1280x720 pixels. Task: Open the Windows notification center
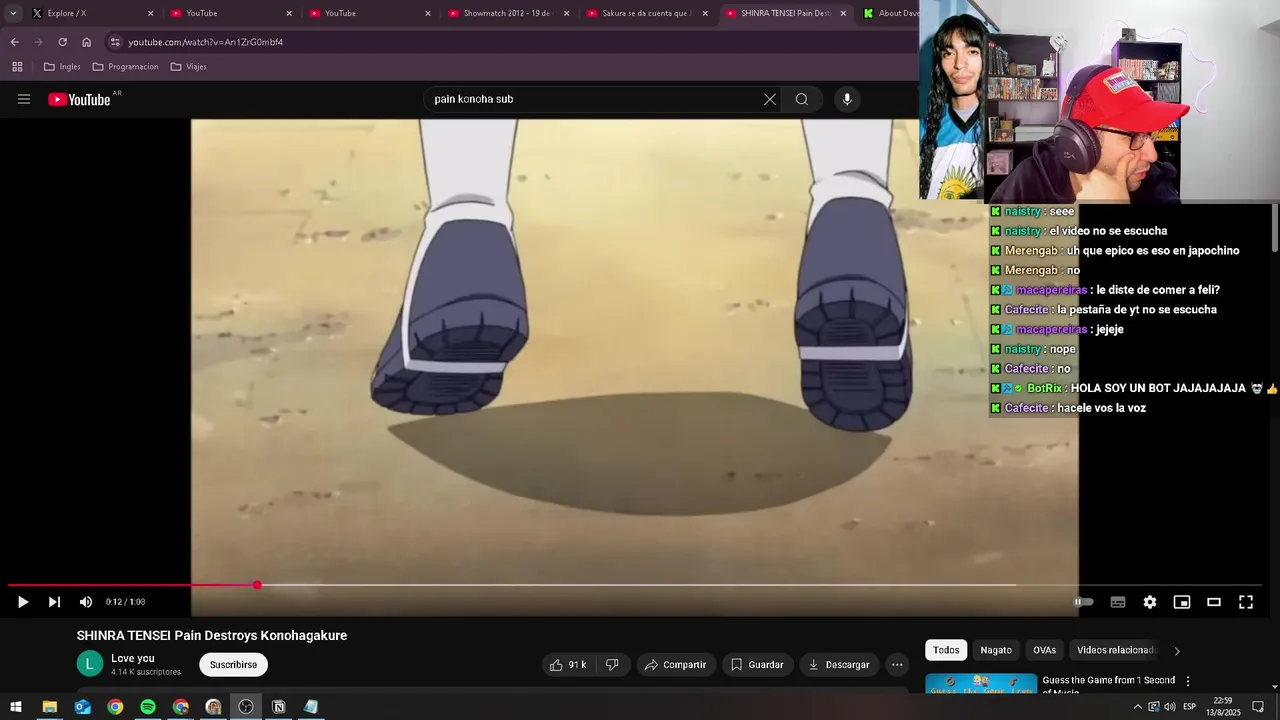[1258, 707]
